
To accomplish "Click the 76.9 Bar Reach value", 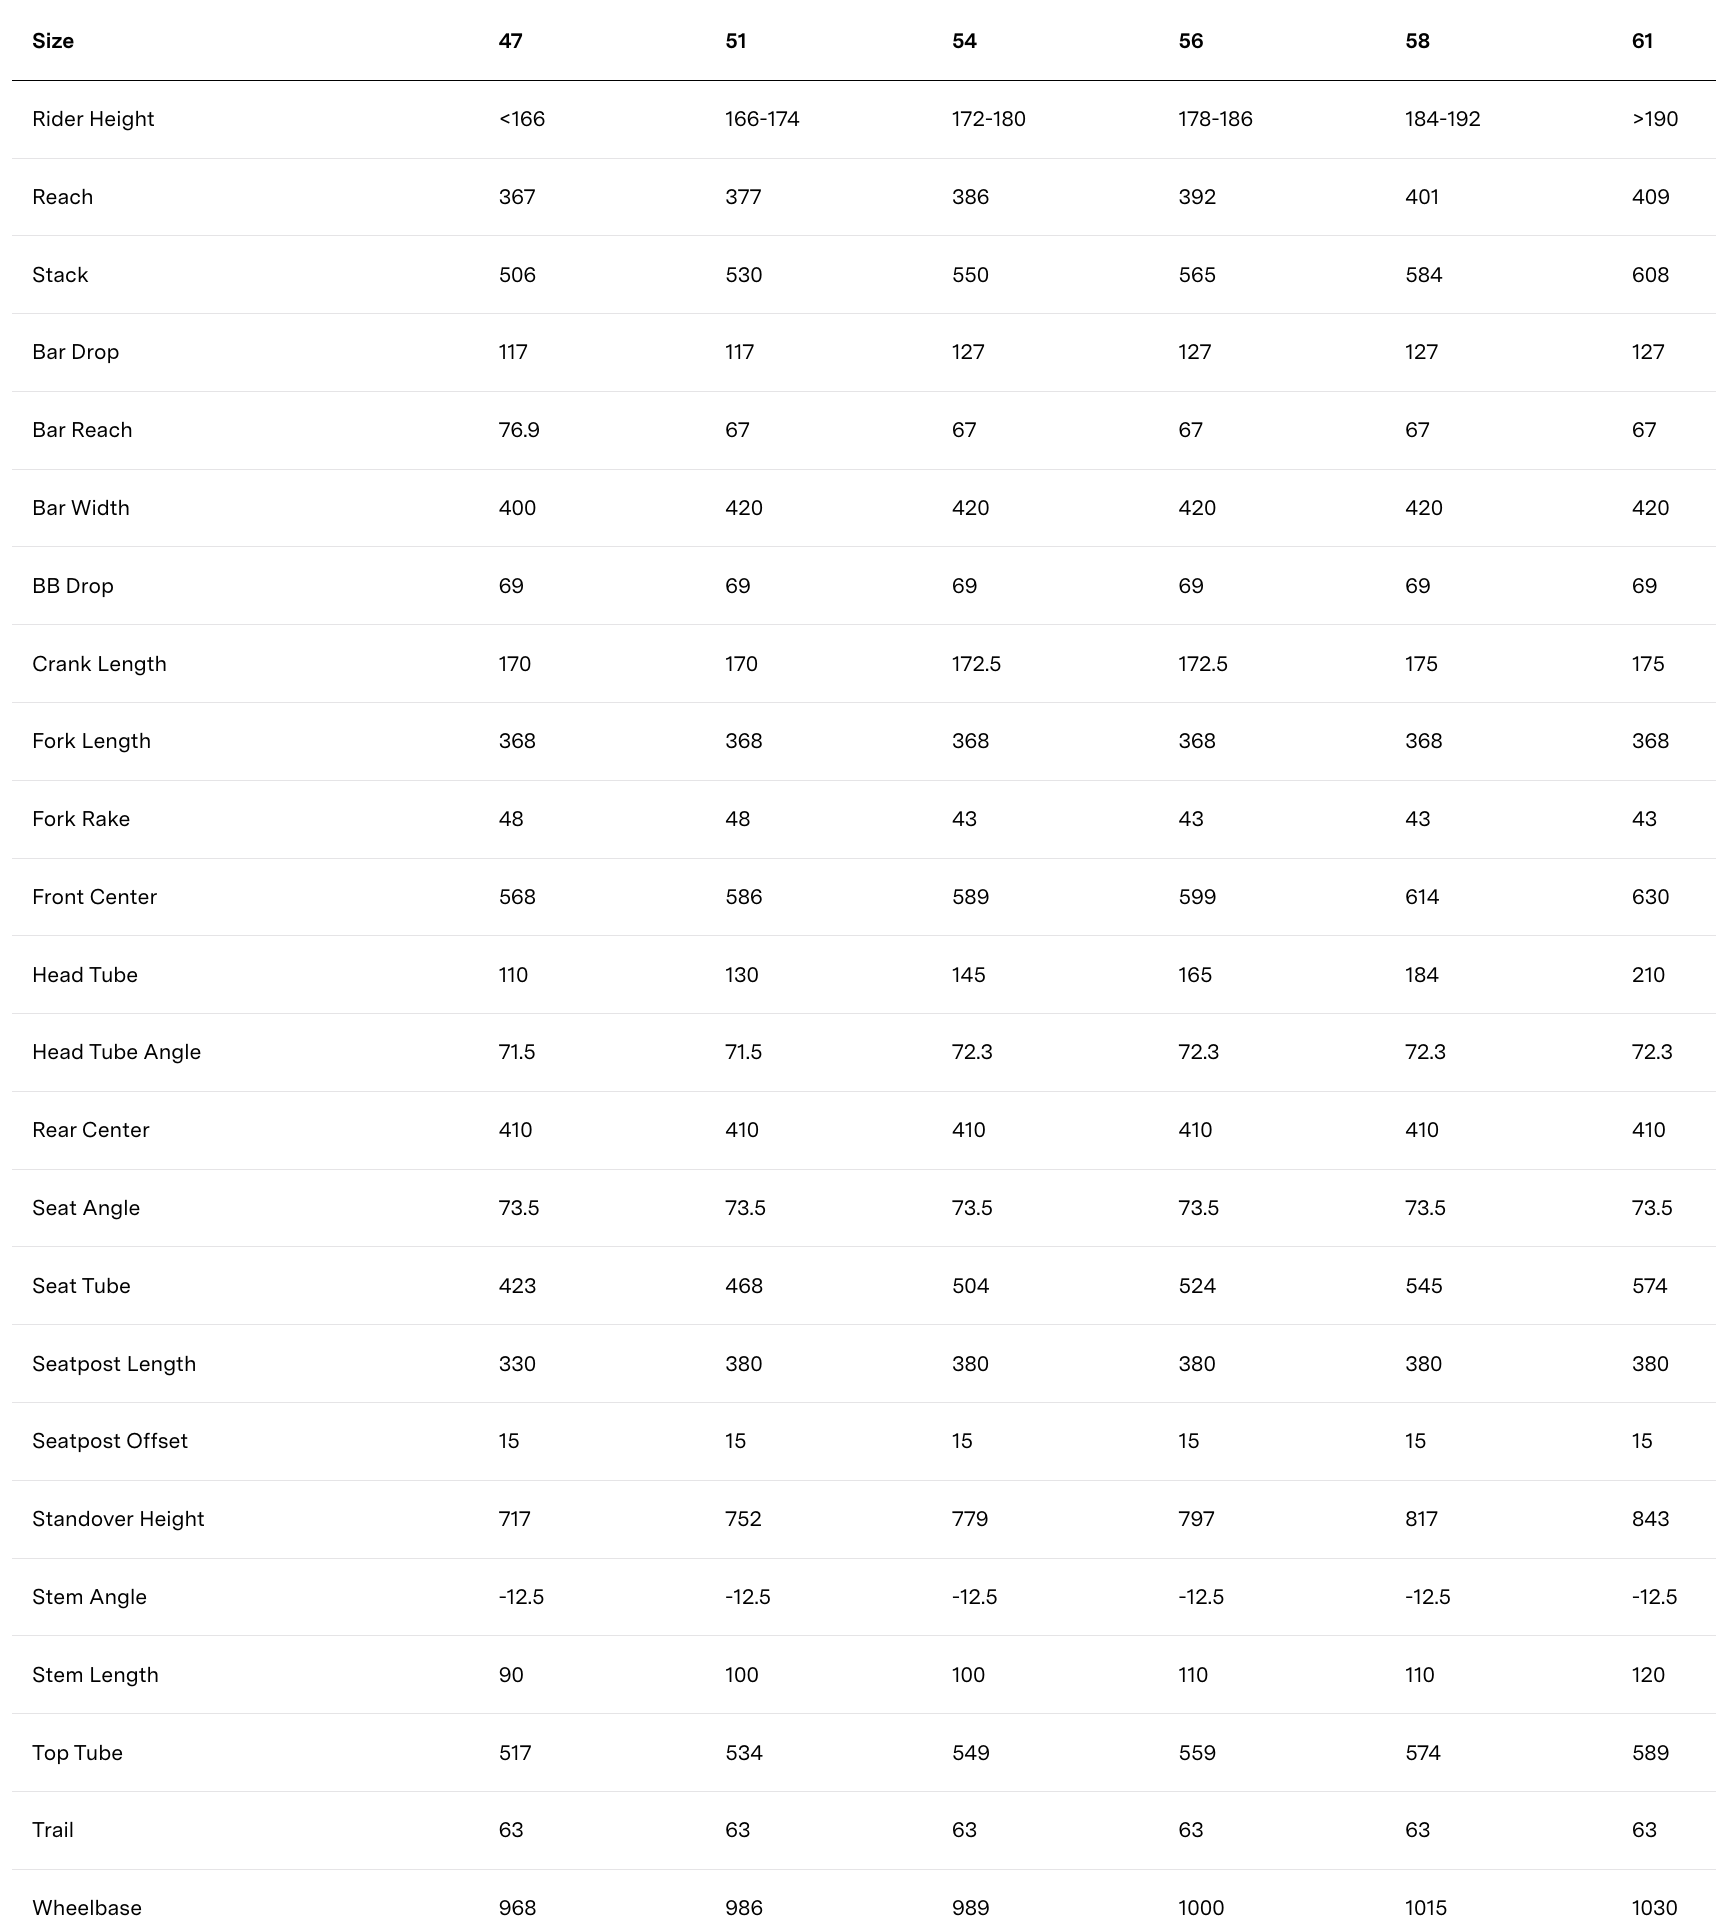I will (519, 430).
